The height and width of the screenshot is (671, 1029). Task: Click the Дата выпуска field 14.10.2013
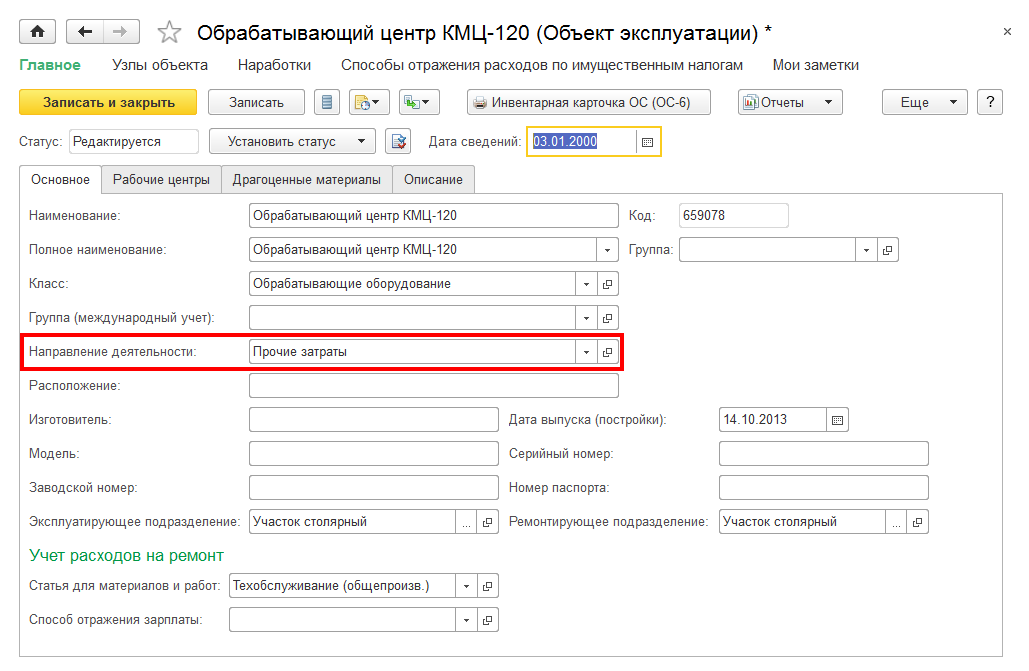[772, 420]
